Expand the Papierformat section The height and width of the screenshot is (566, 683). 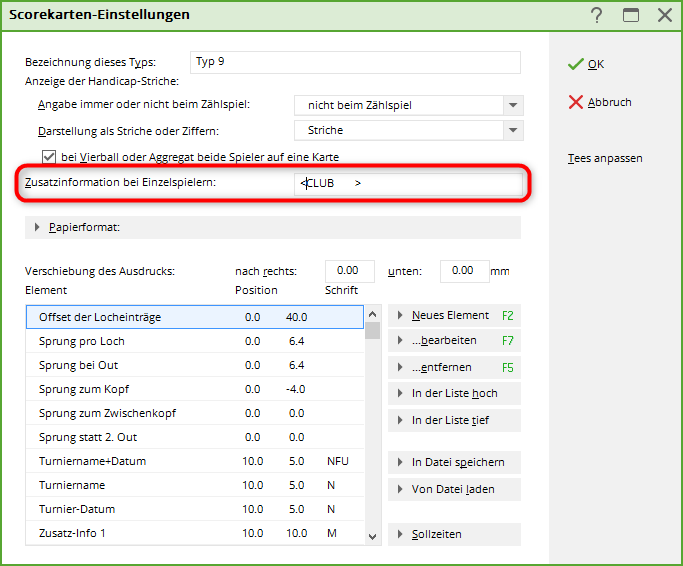(38, 227)
